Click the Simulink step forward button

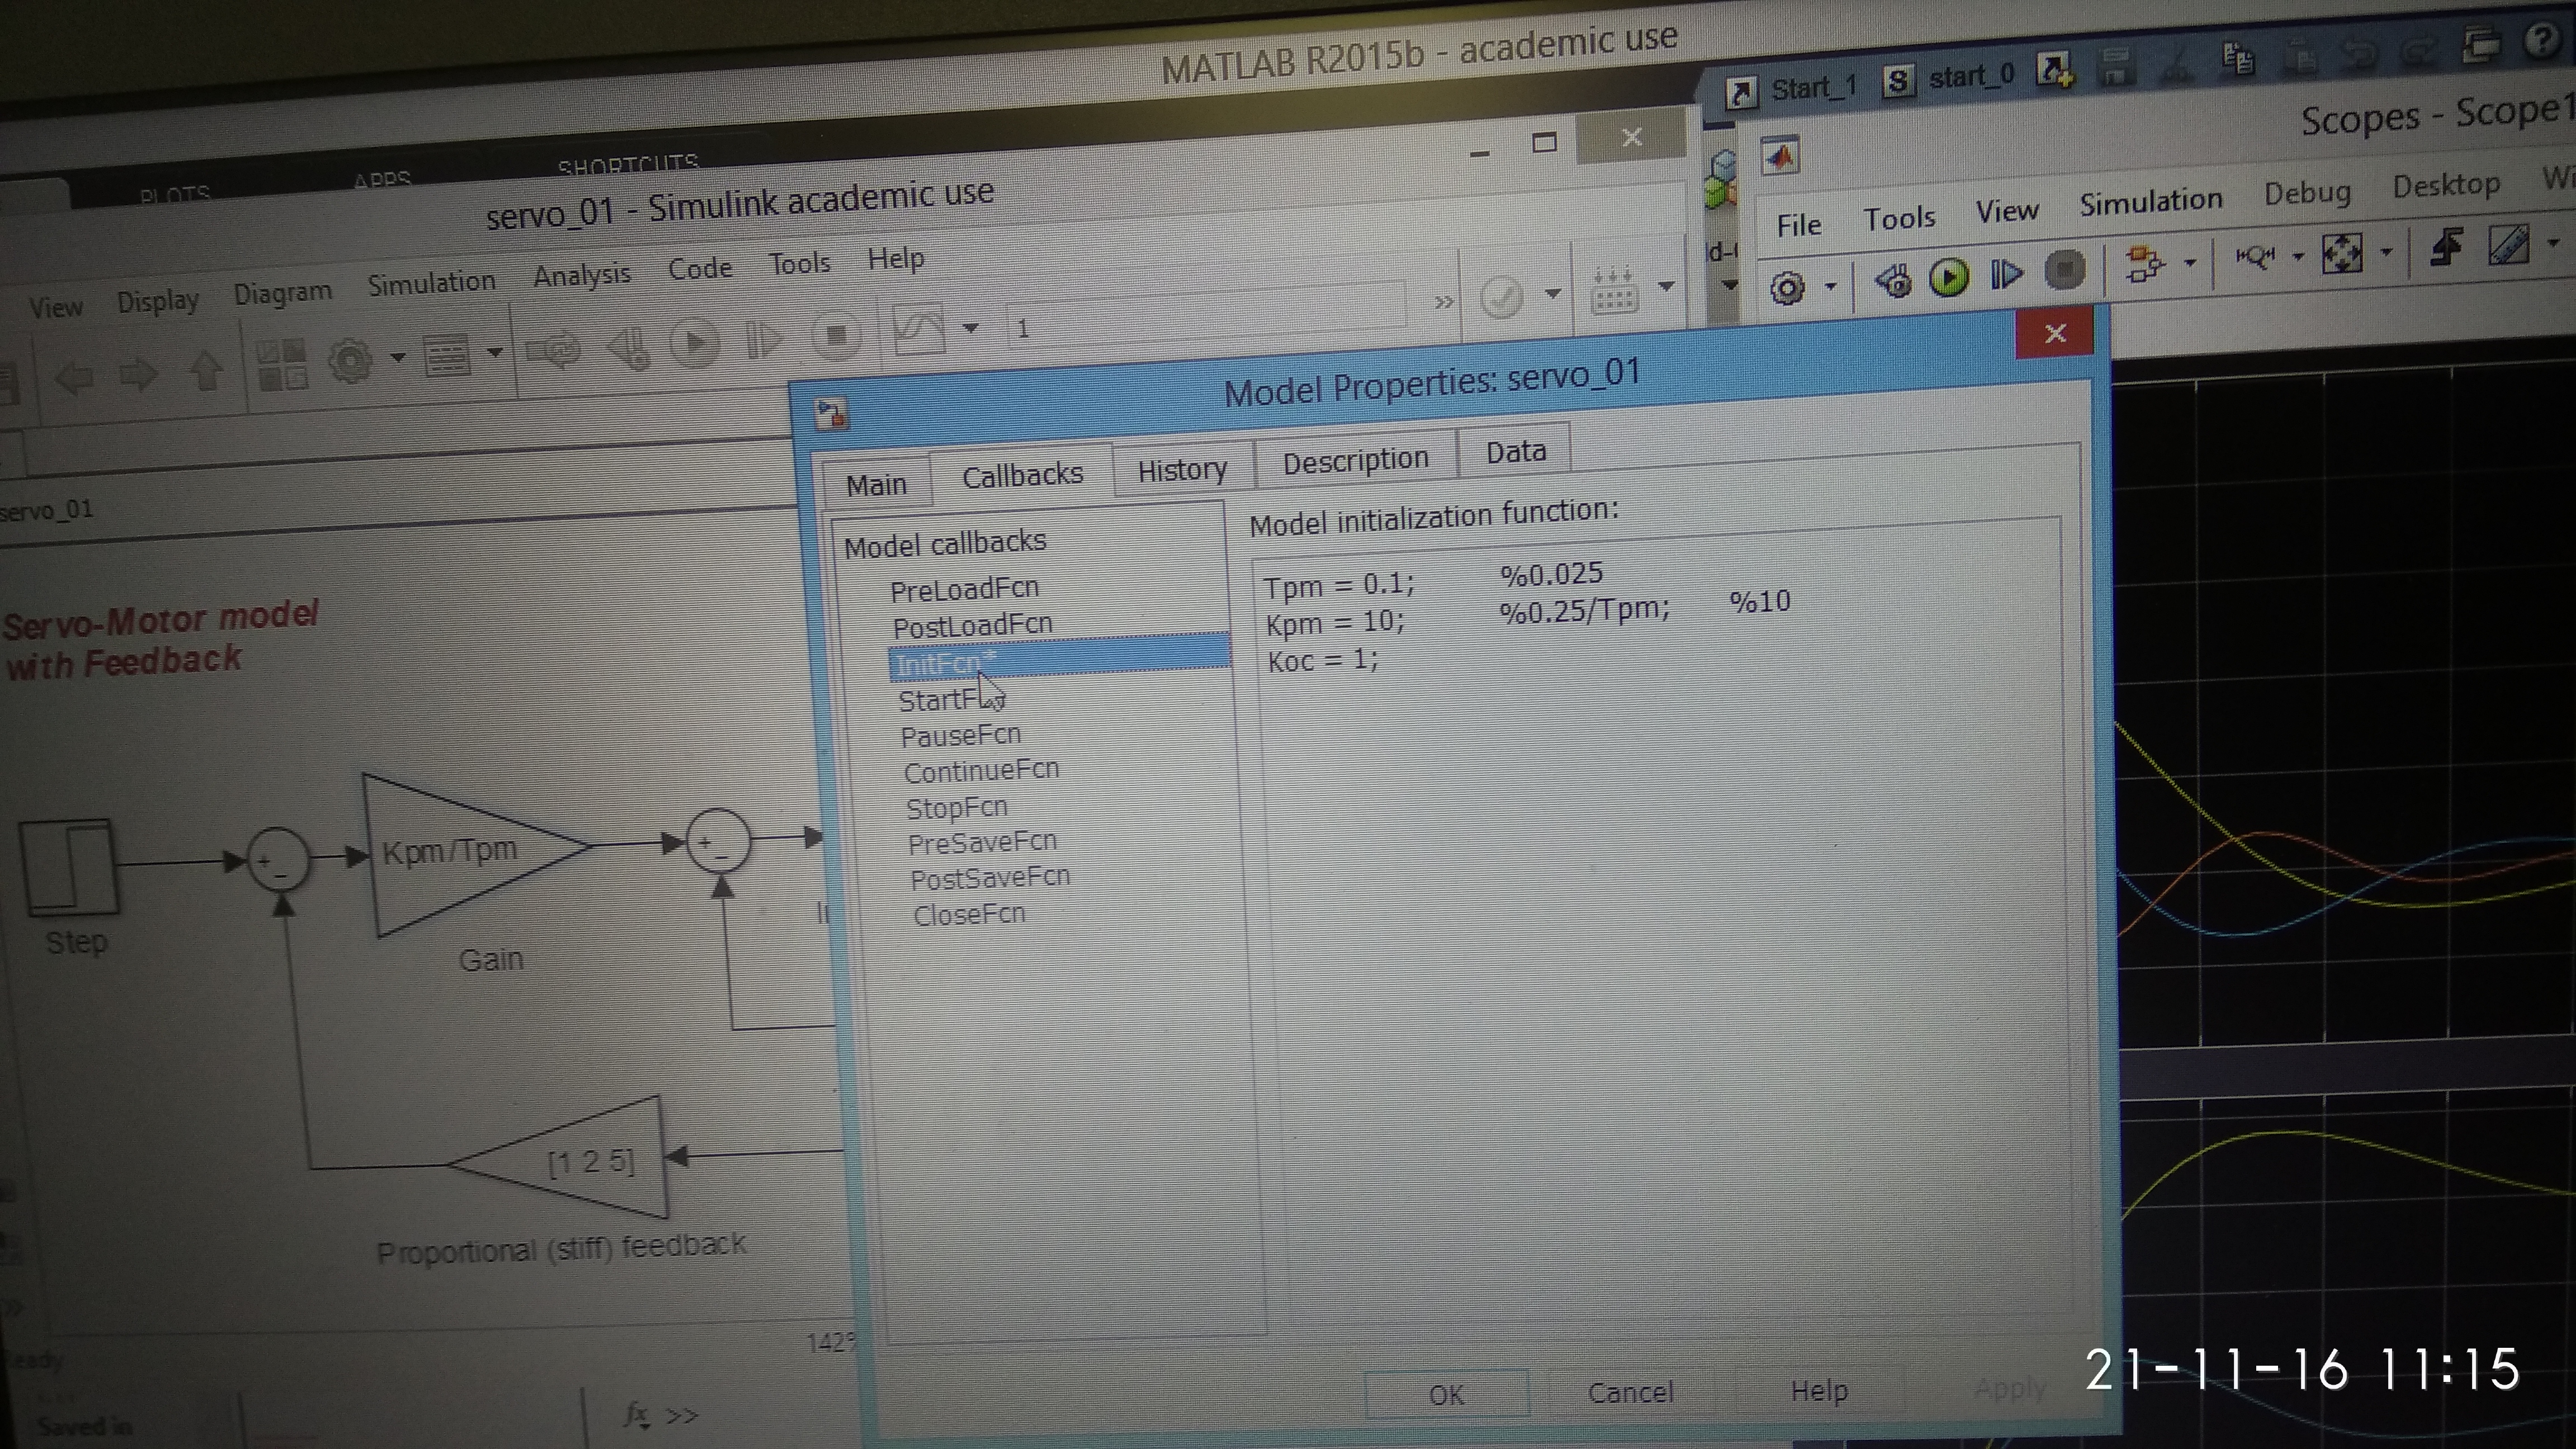click(x=764, y=339)
